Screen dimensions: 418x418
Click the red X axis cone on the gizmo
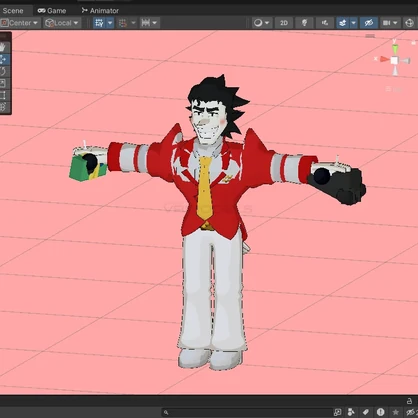[384, 59]
